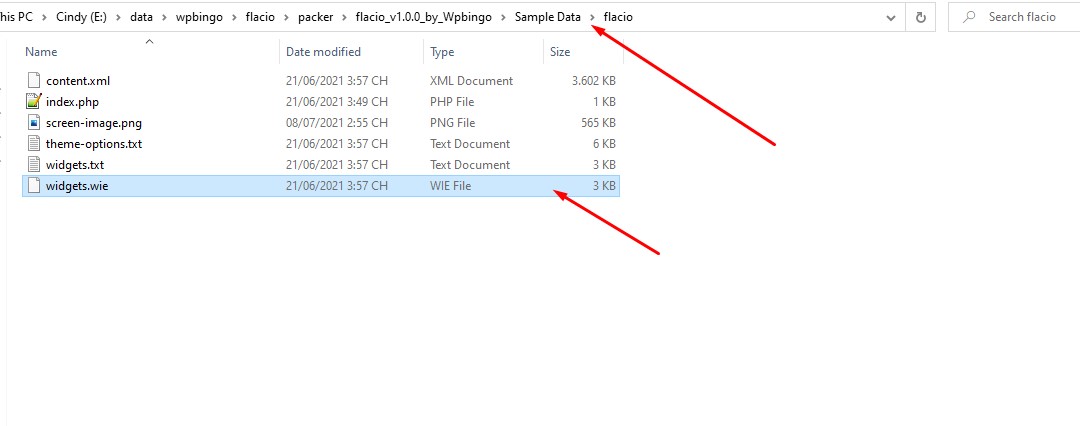Select the screen-image.png file icon
This screenshot has height=426, width=1080.
coord(34,123)
